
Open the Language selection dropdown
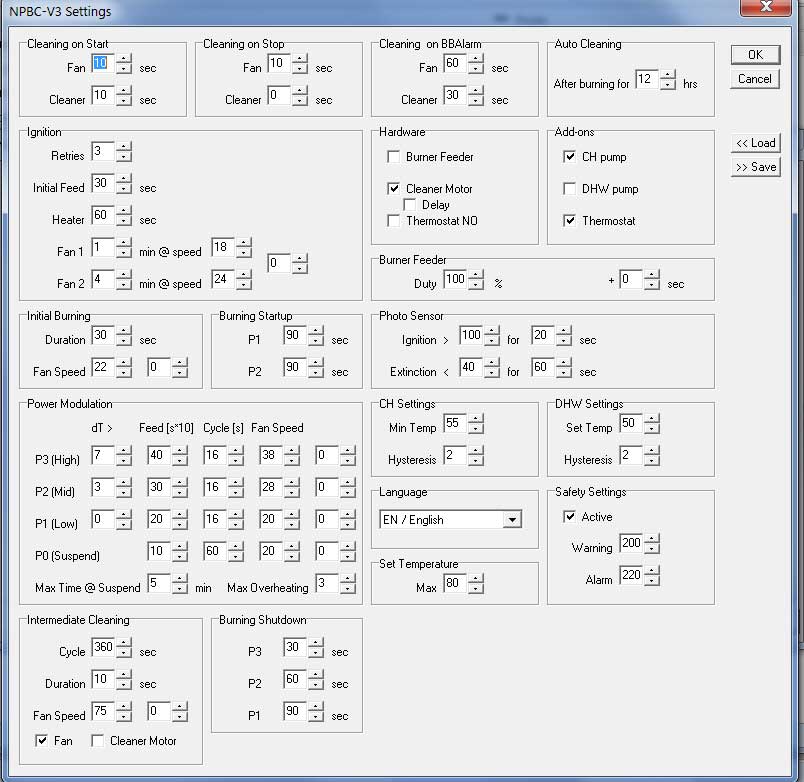513,519
